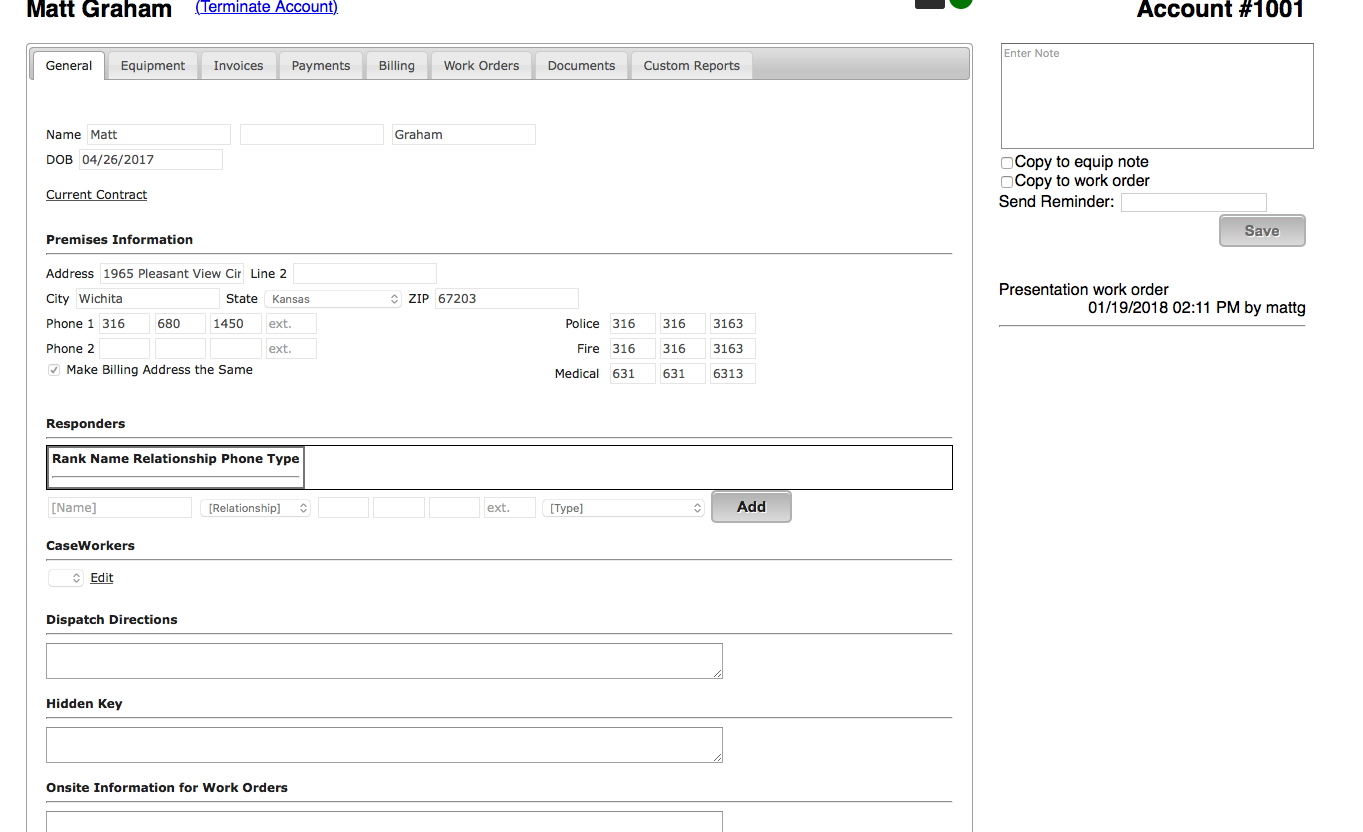Click the Address field with Pleasant View Cir
The height and width of the screenshot is (832, 1363).
coord(172,273)
